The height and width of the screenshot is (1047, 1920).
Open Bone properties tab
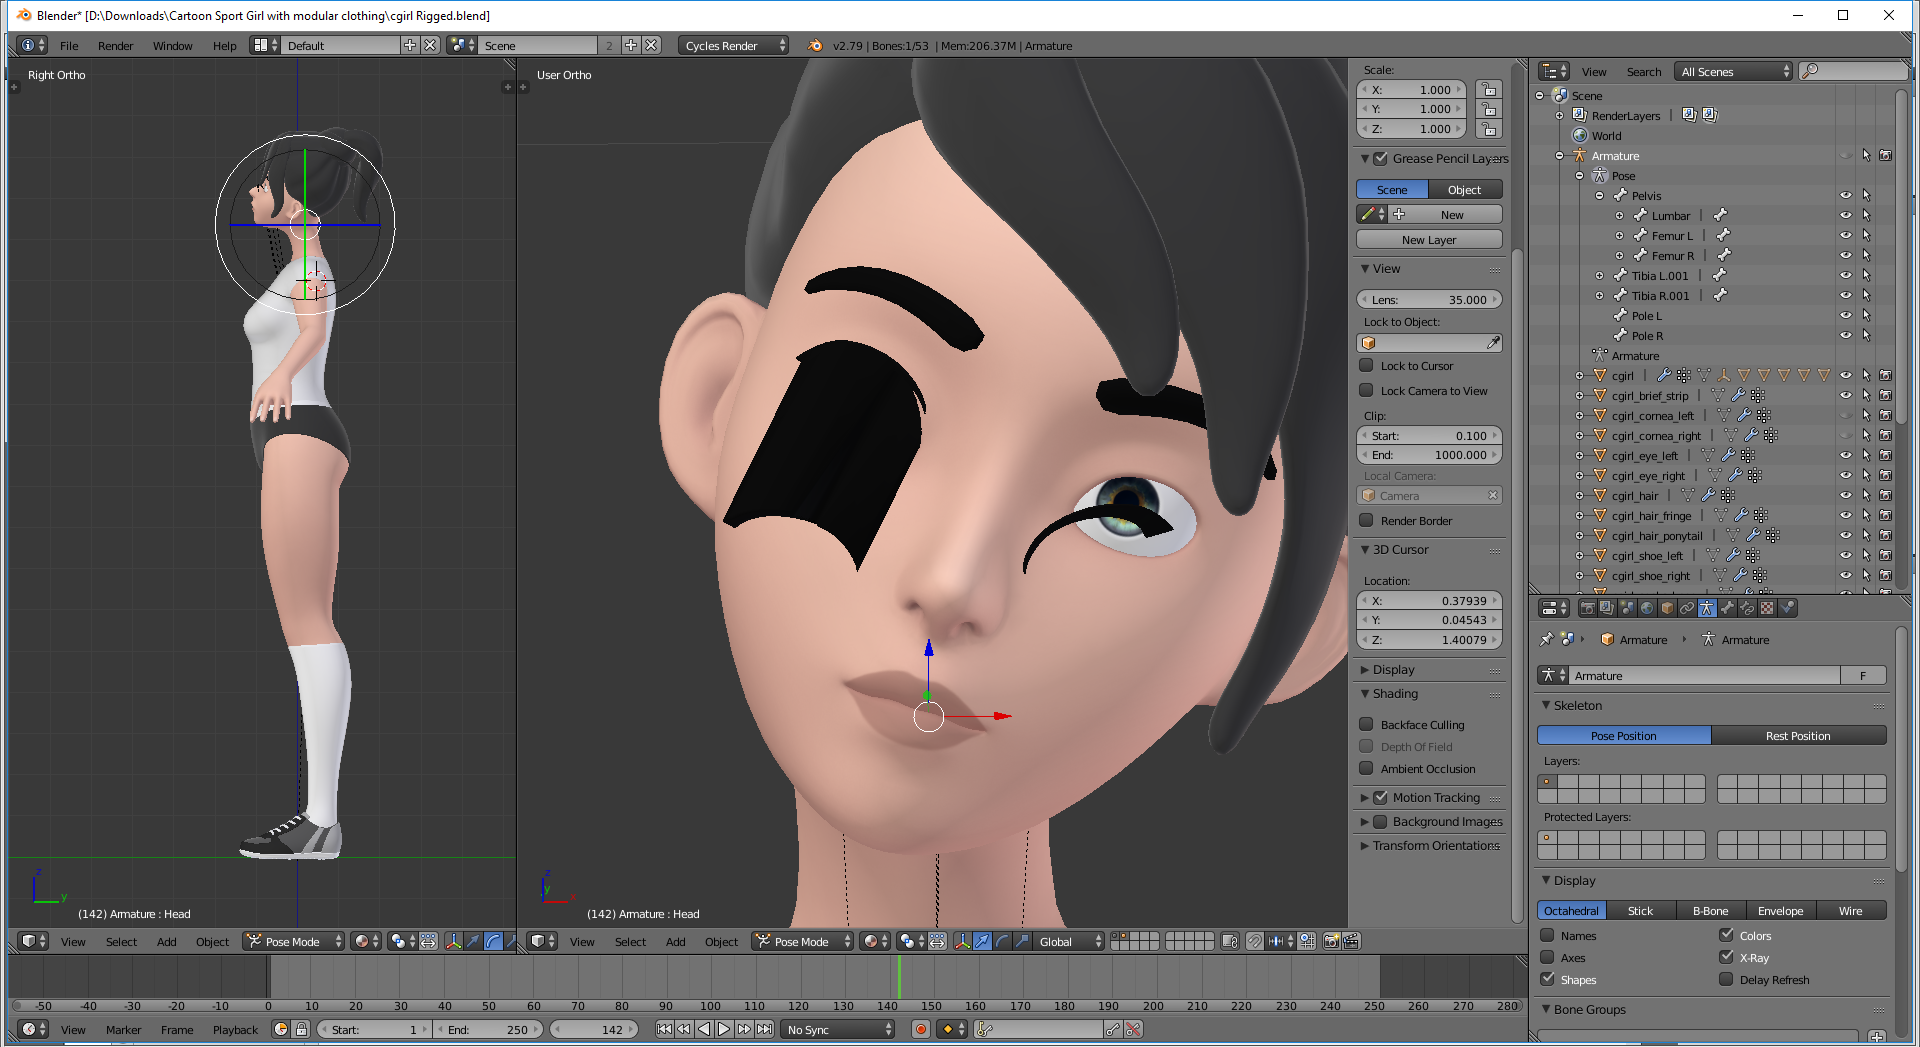click(x=1727, y=608)
